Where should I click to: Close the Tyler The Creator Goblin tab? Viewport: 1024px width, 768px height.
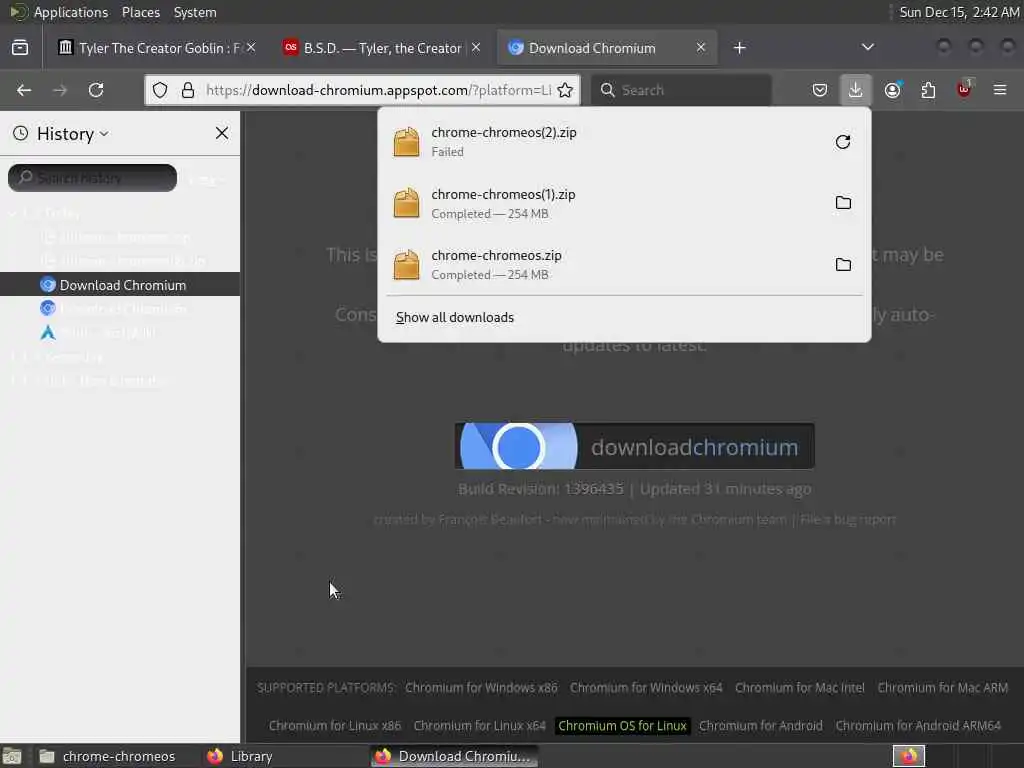point(251,48)
